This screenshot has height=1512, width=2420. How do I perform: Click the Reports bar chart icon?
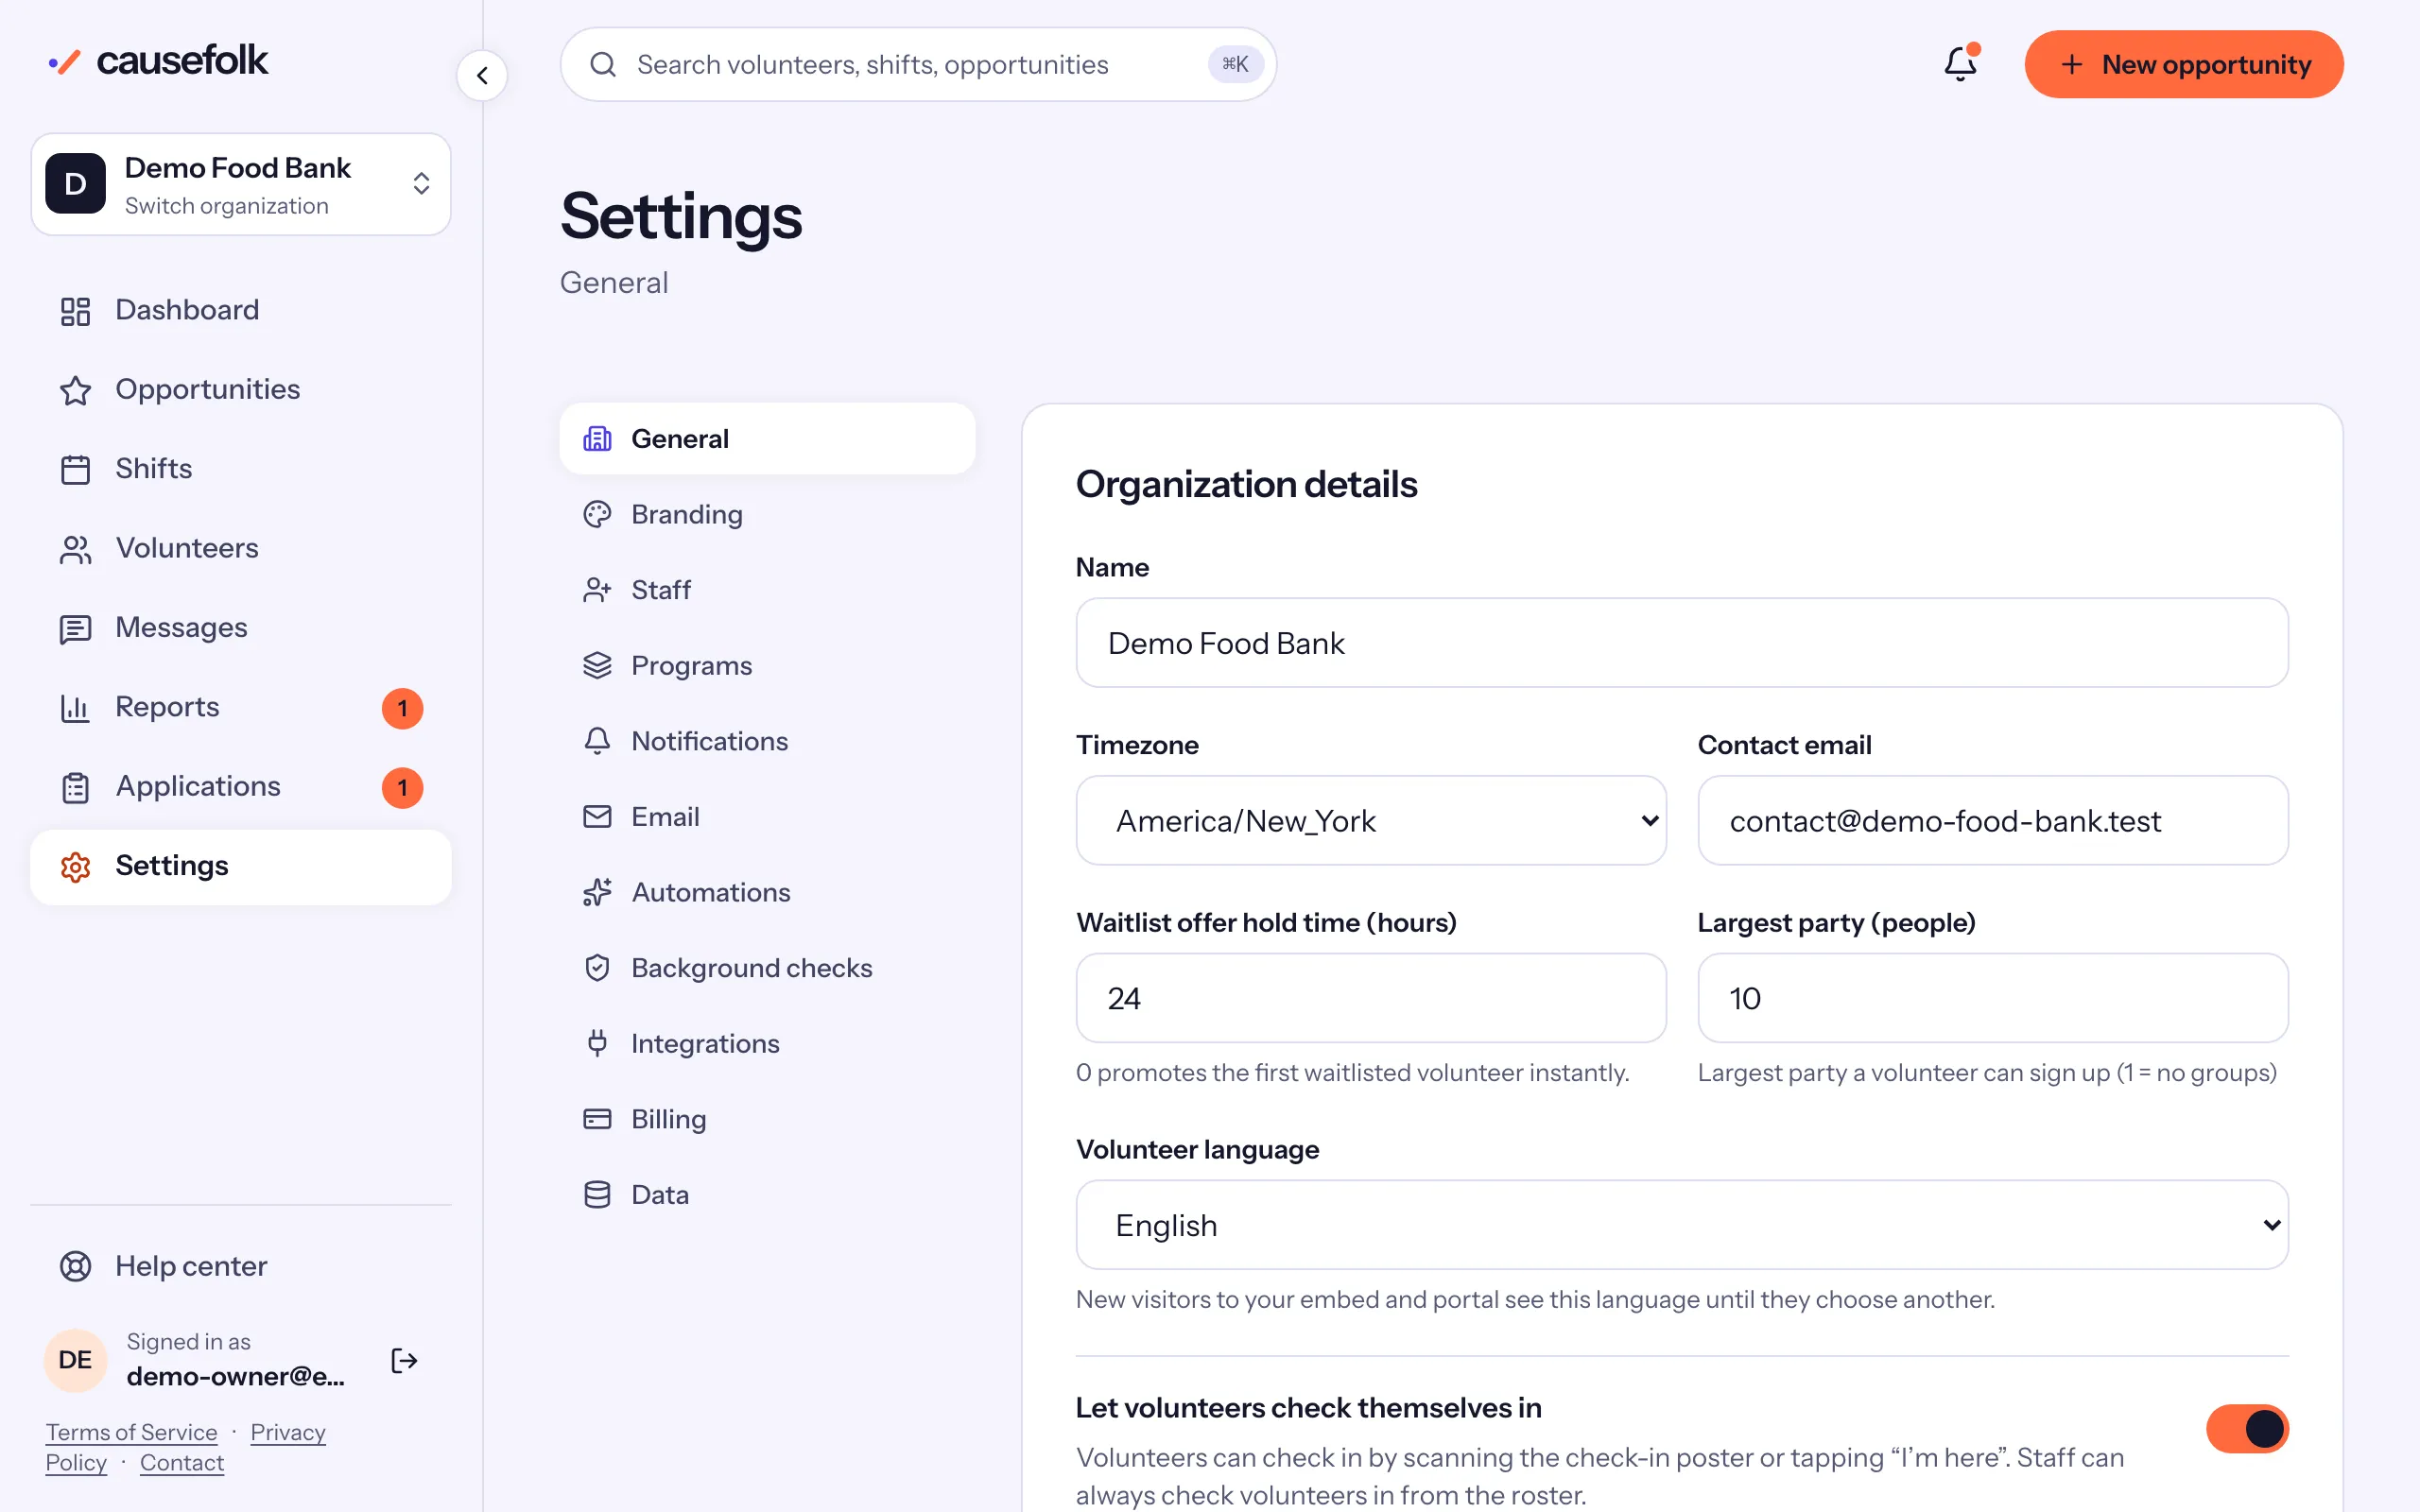coord(75,708)
